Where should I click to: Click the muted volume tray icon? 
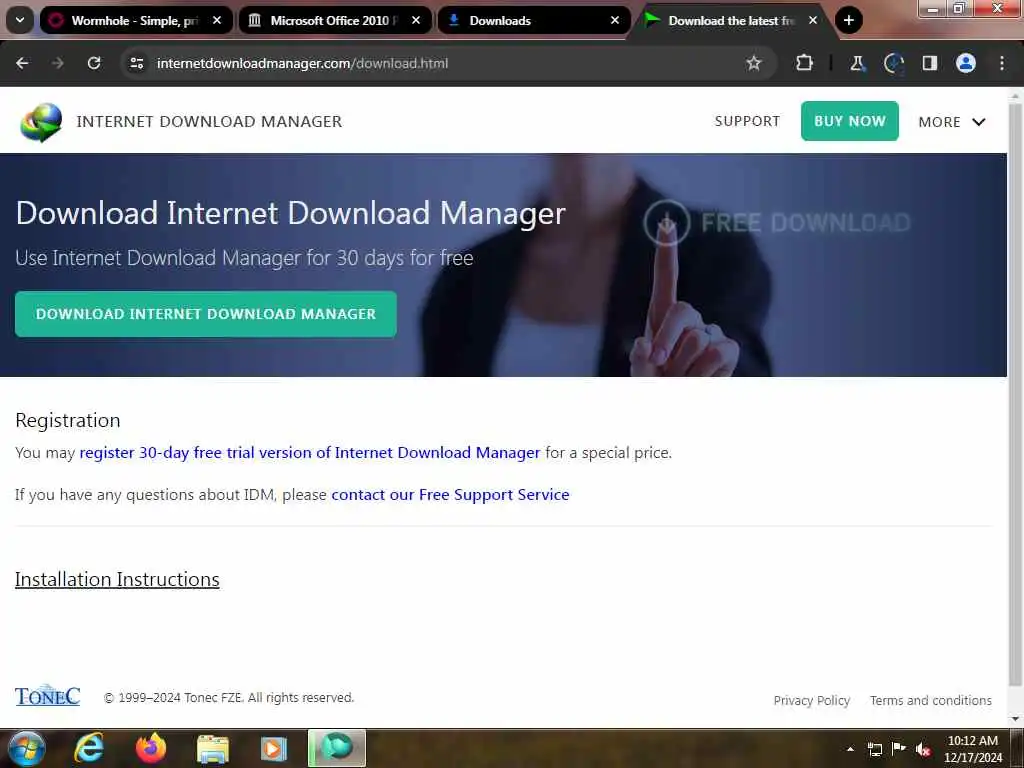click(x=923, y=749)
